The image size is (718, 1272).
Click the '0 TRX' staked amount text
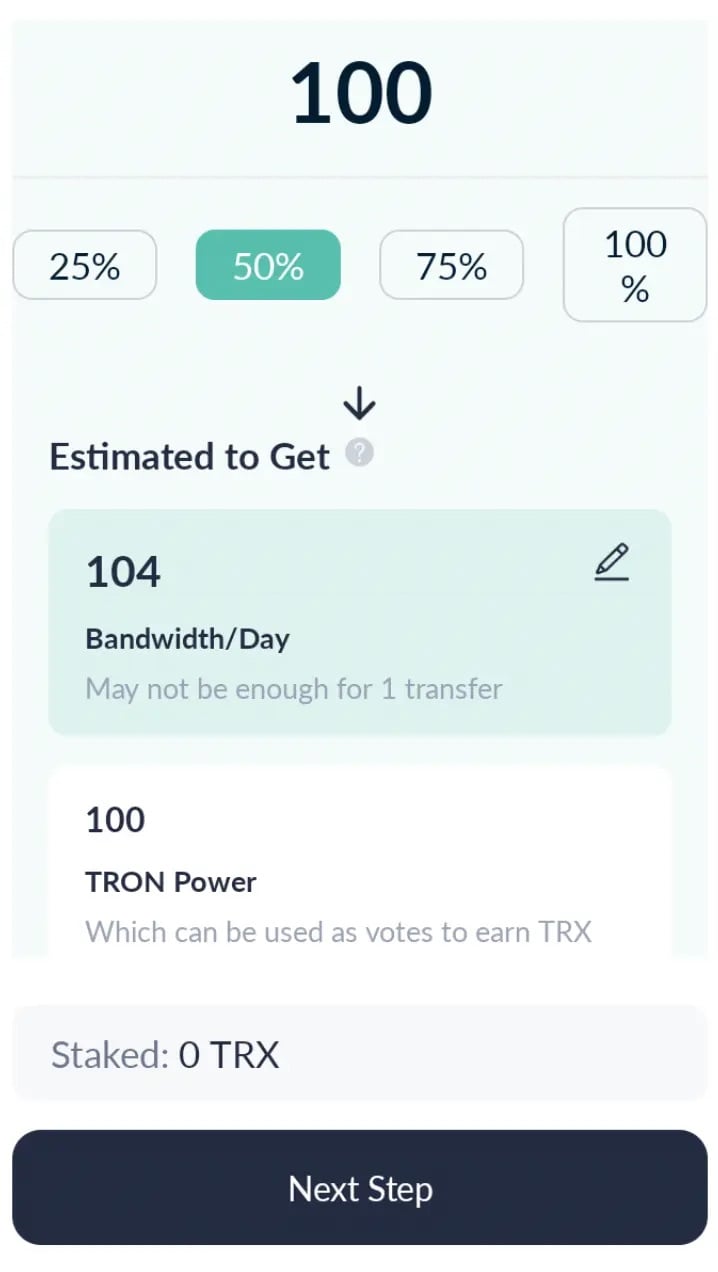tap(229, 1054)
